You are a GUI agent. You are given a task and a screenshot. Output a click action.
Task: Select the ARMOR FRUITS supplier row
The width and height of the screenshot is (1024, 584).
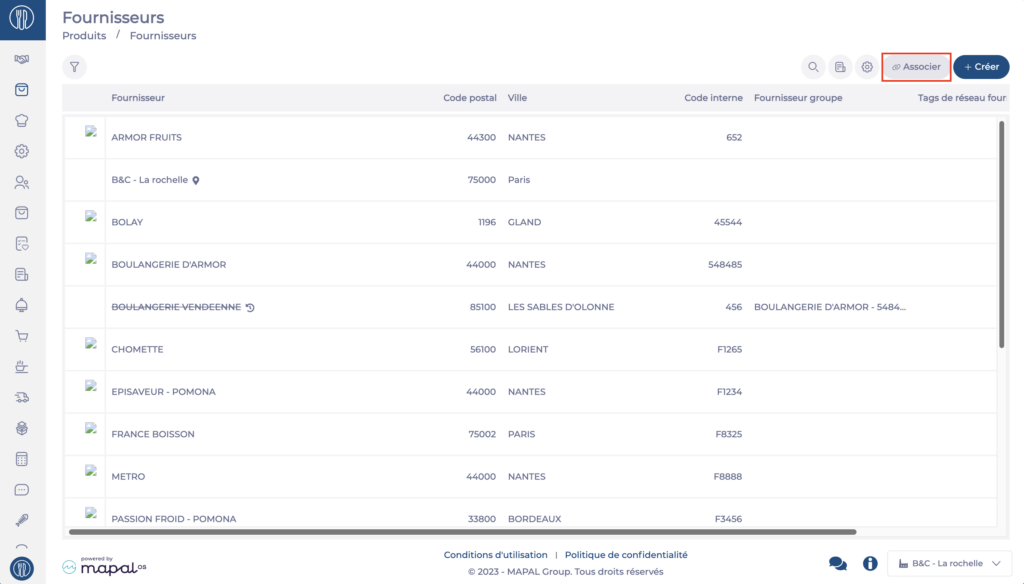[530, 137]
